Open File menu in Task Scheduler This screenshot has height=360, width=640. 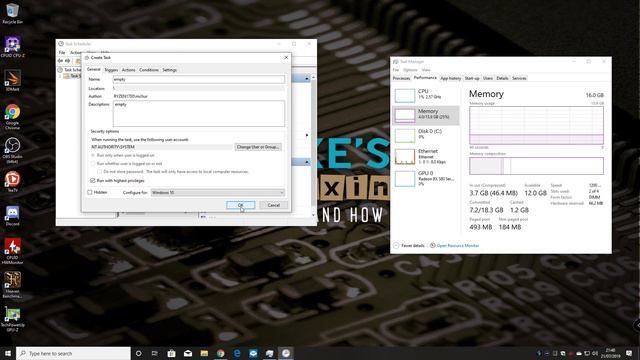coord(62,53)
